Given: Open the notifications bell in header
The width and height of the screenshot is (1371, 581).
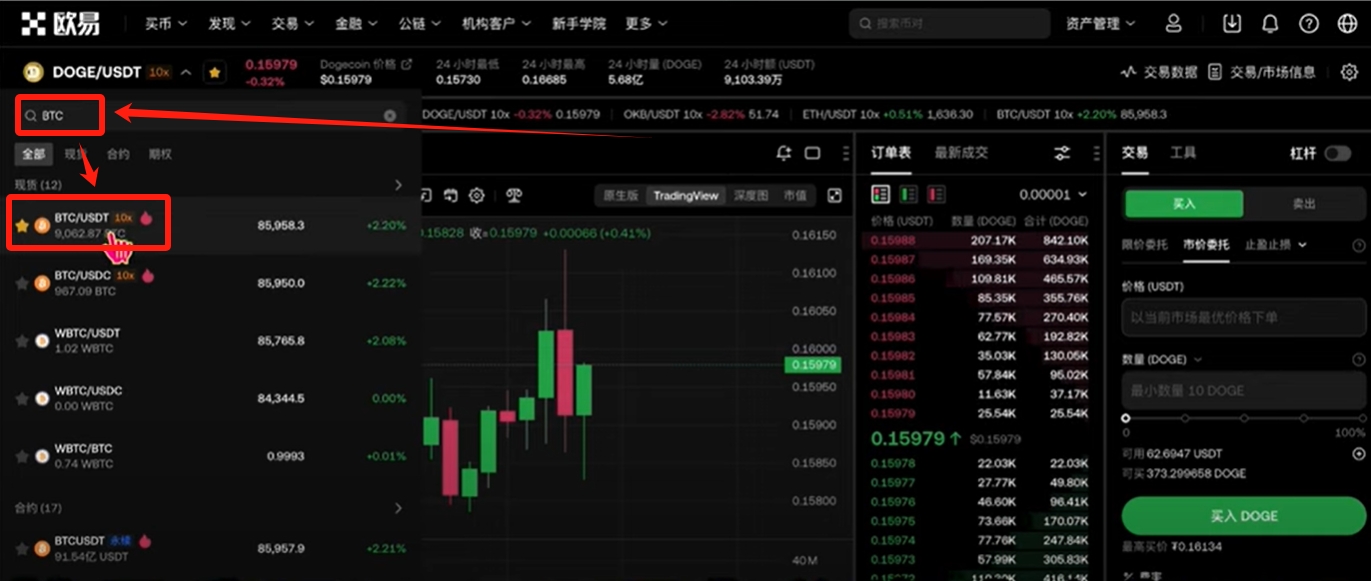Looking at the screenshot, I should click(1270, 23).
